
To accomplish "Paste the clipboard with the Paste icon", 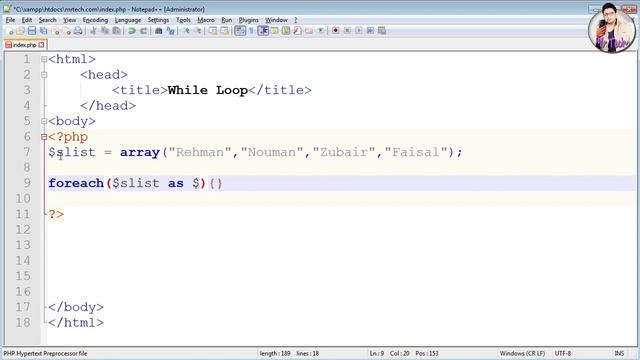I will tap(116, 31).
